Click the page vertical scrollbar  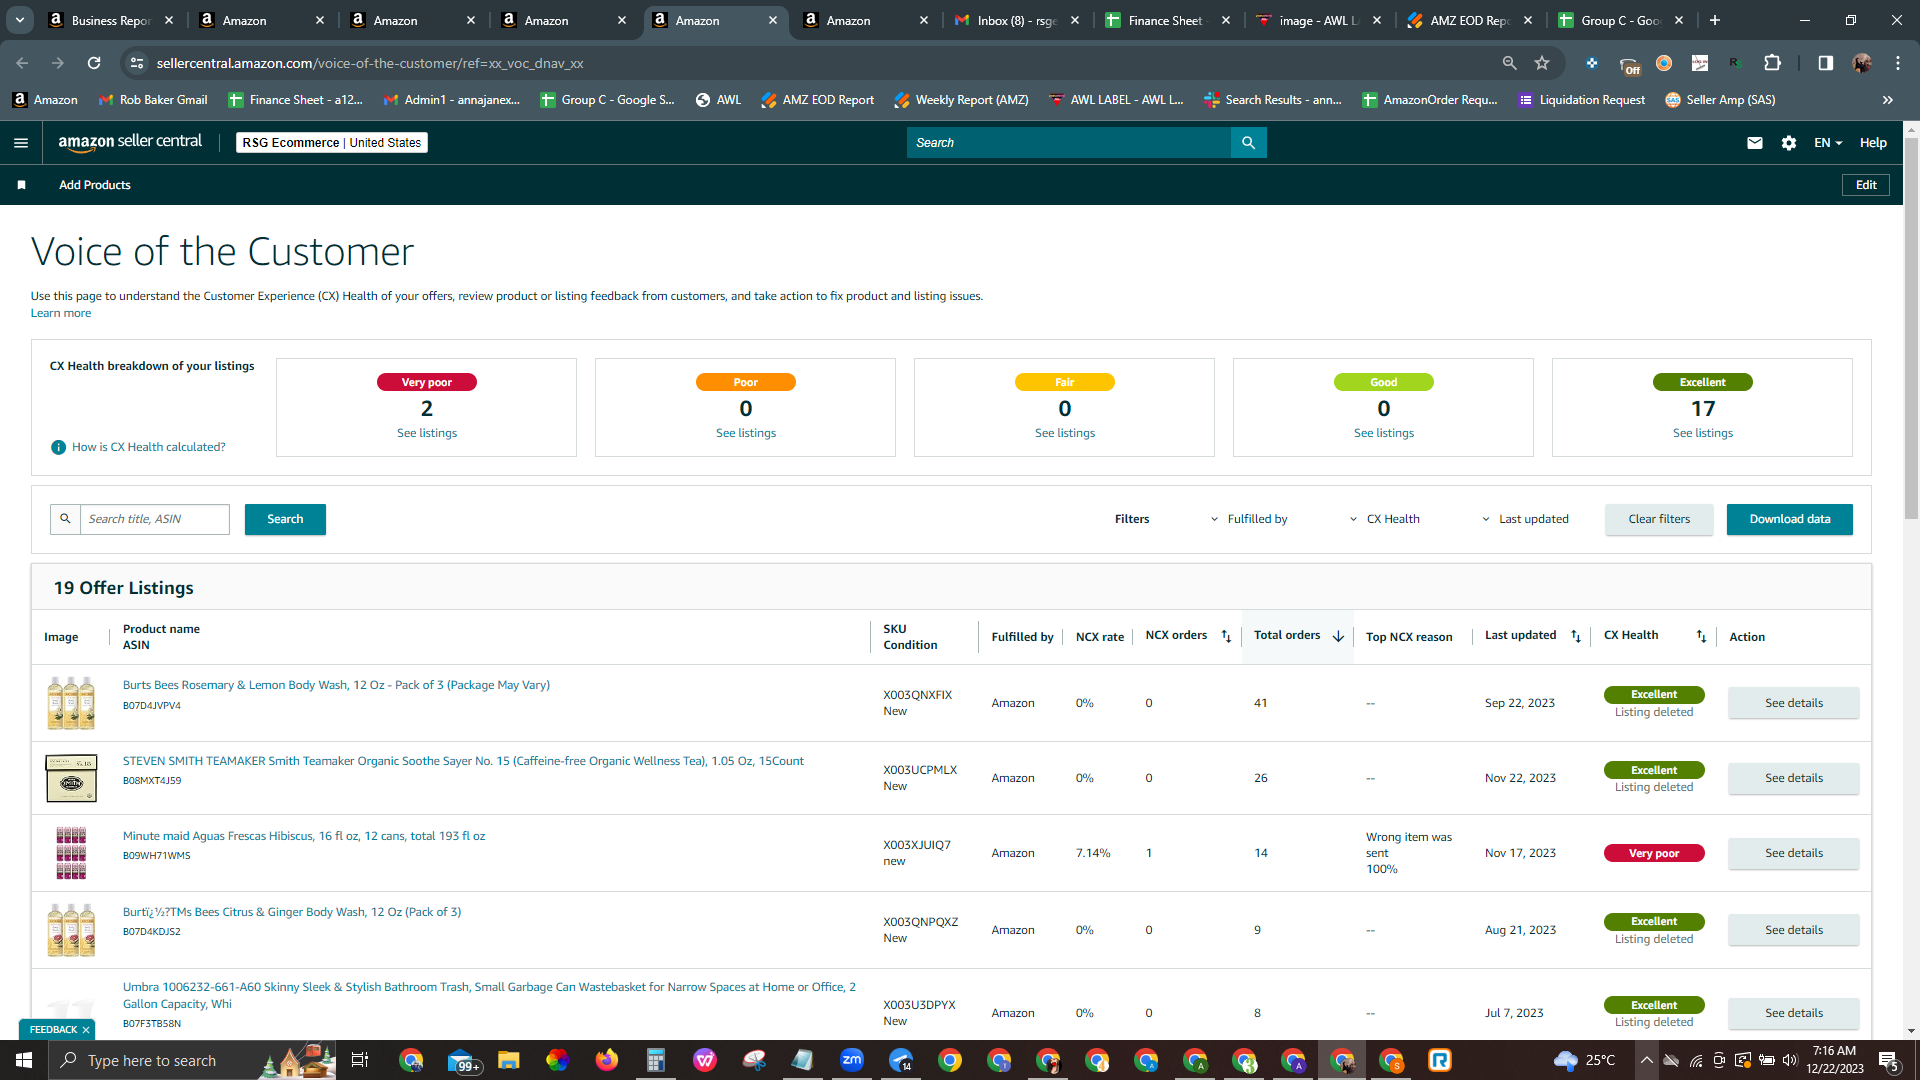coord(1911,330)
